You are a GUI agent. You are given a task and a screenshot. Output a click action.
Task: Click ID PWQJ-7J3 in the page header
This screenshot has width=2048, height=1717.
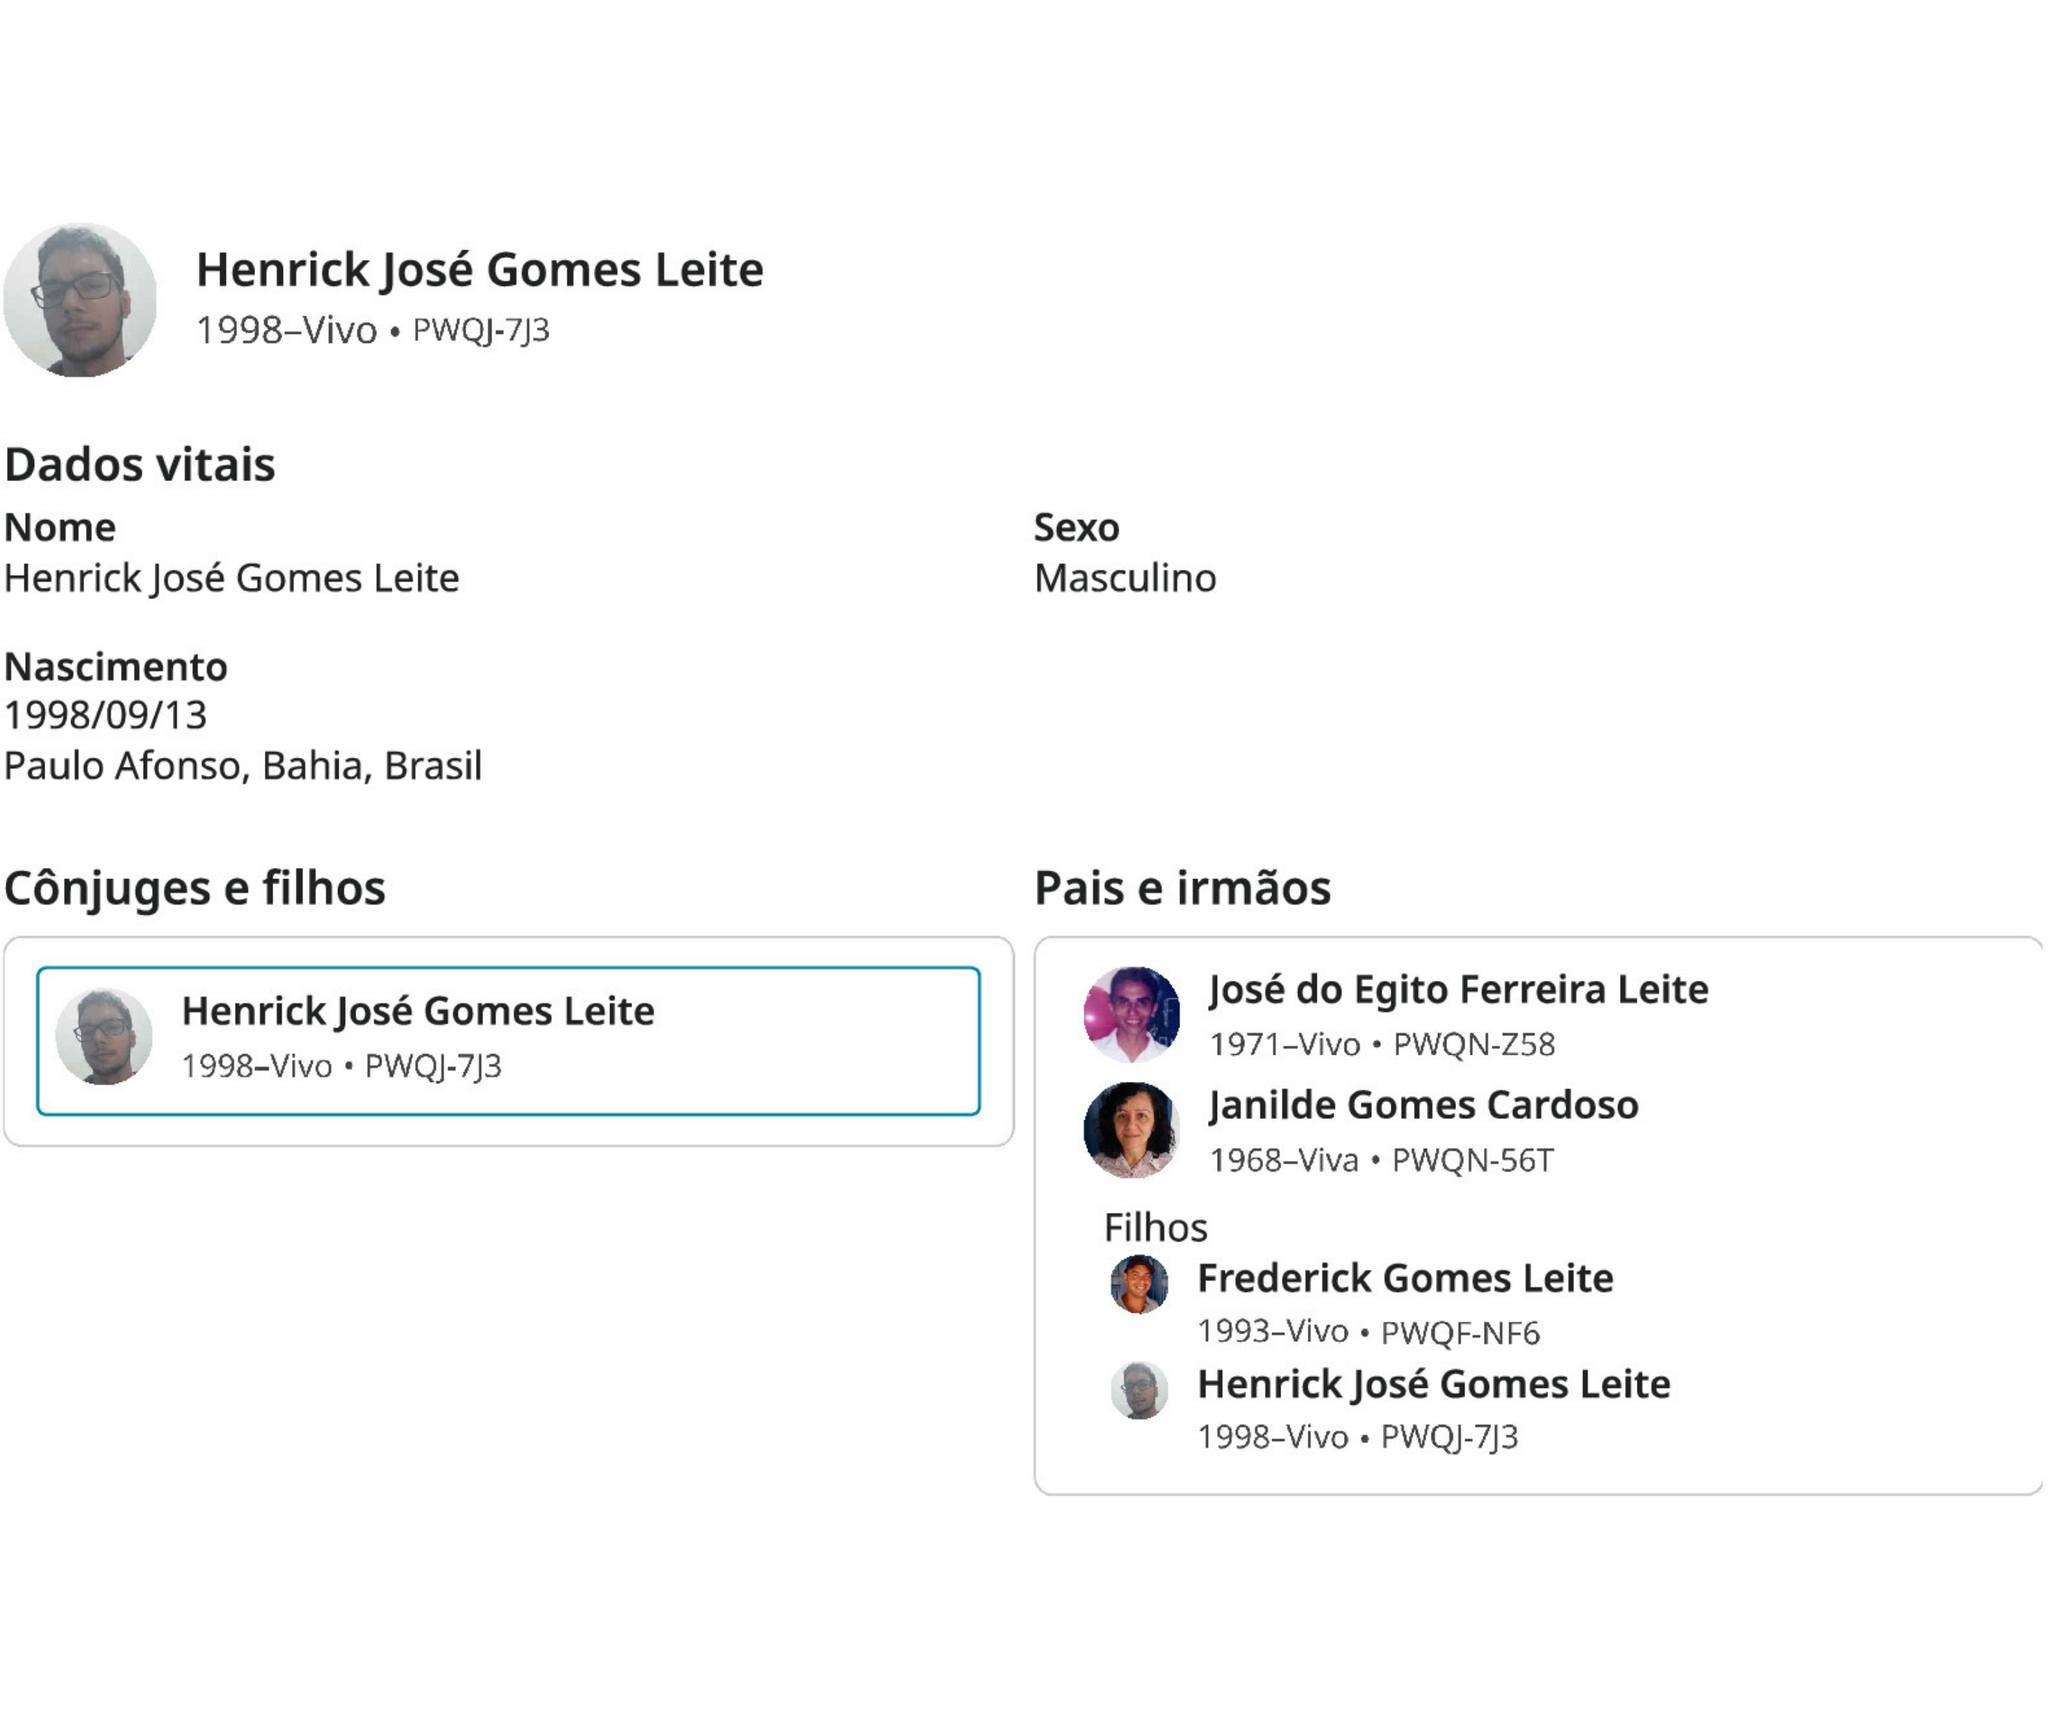pos(481,330)
